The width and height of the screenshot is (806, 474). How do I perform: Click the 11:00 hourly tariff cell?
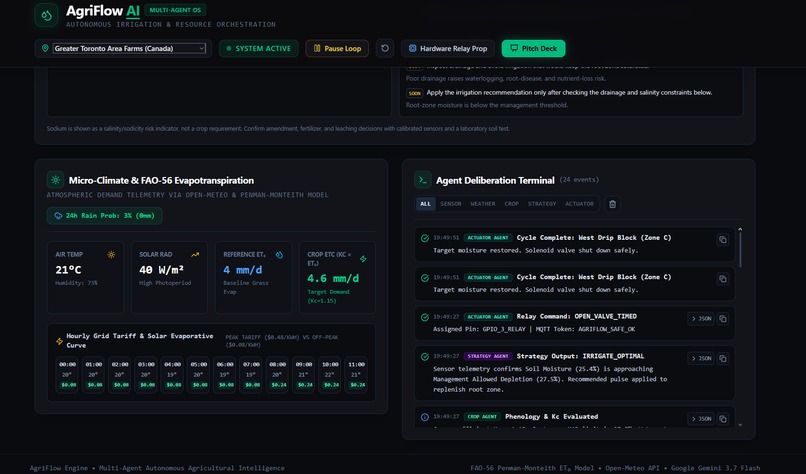click(x=357, y=375)
